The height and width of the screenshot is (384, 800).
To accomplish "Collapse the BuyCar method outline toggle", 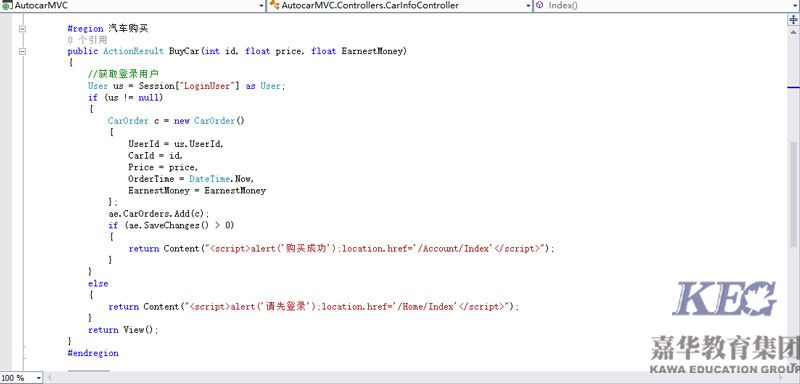I will click(x=22, y=52).
